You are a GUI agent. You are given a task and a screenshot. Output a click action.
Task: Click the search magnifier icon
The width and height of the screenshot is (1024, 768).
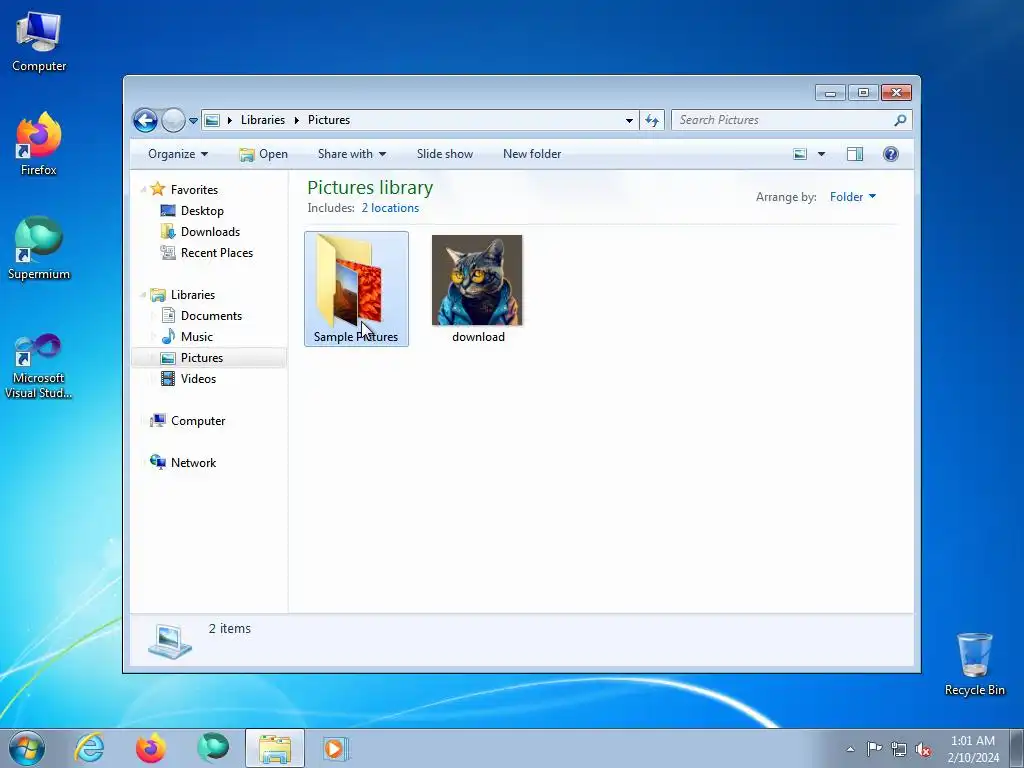(900, 120)
